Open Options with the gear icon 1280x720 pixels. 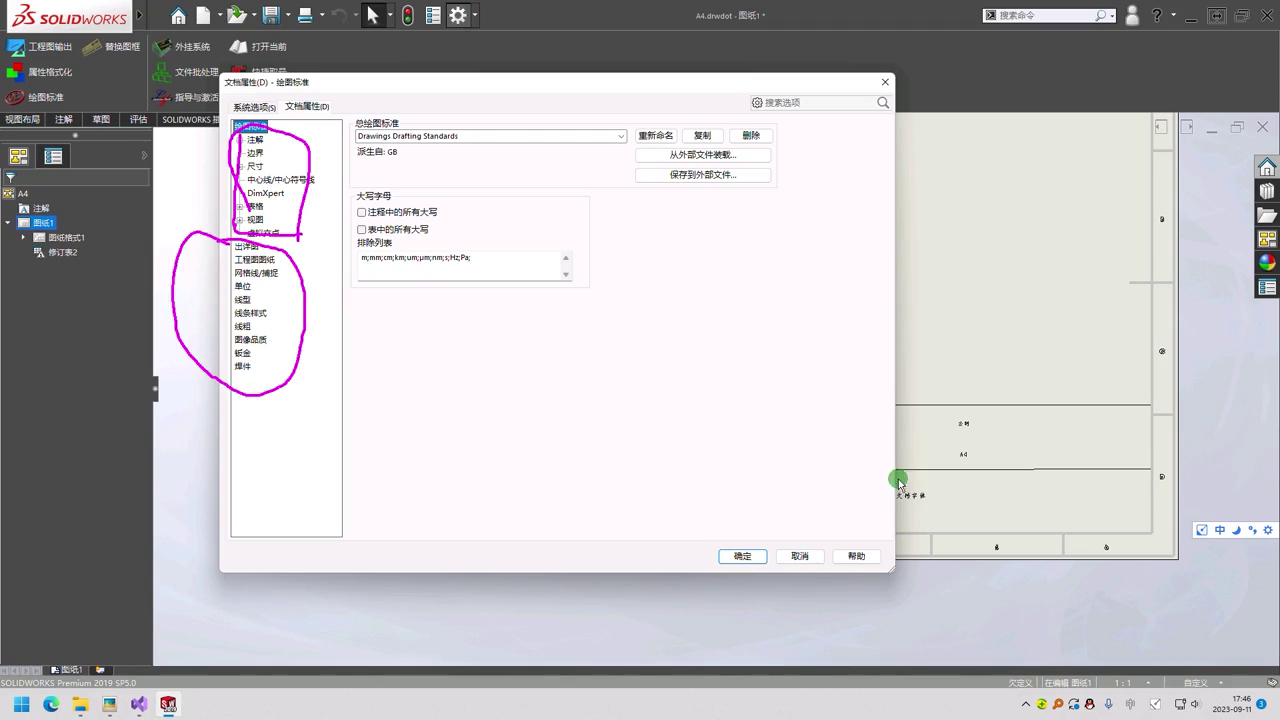(458, 16)
